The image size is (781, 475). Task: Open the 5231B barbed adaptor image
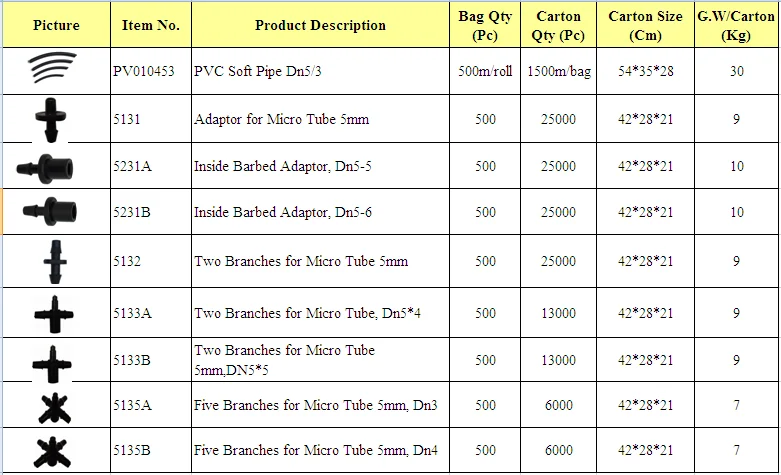point(47,211)
